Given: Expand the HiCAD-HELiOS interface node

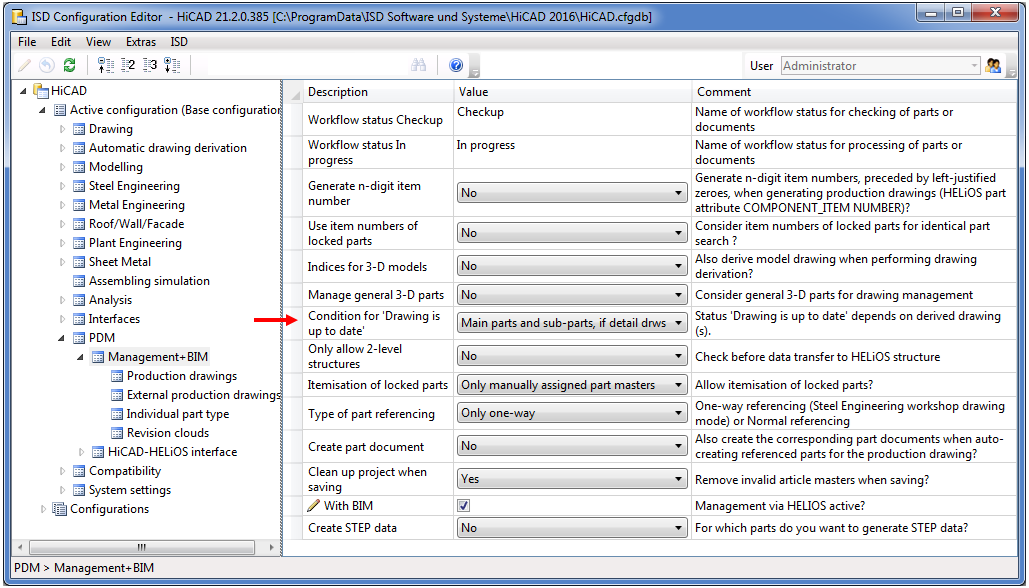Looking at the screenshot, I should tap(81, 452).
